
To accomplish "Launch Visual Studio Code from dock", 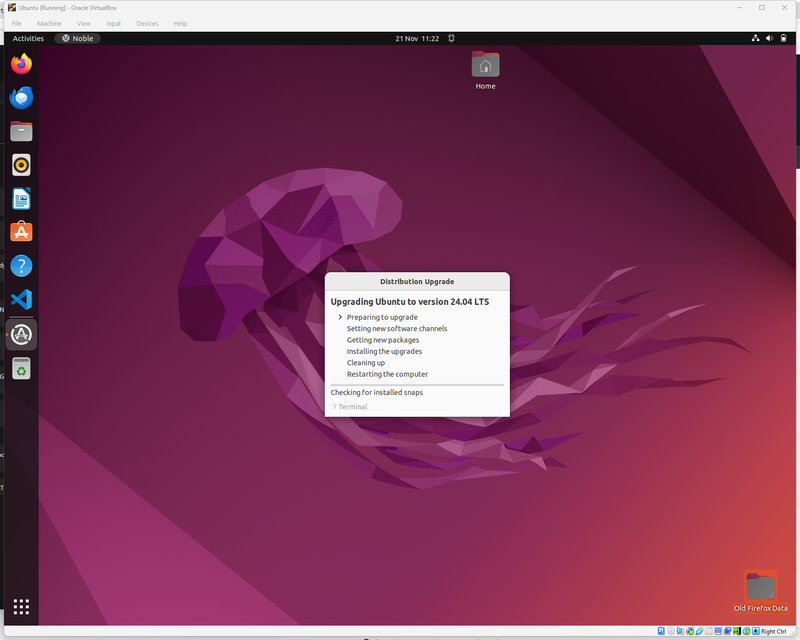I will coord(21,300).
